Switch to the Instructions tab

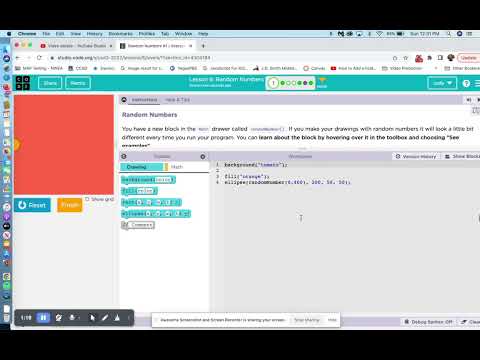click(x=144, y=100)
